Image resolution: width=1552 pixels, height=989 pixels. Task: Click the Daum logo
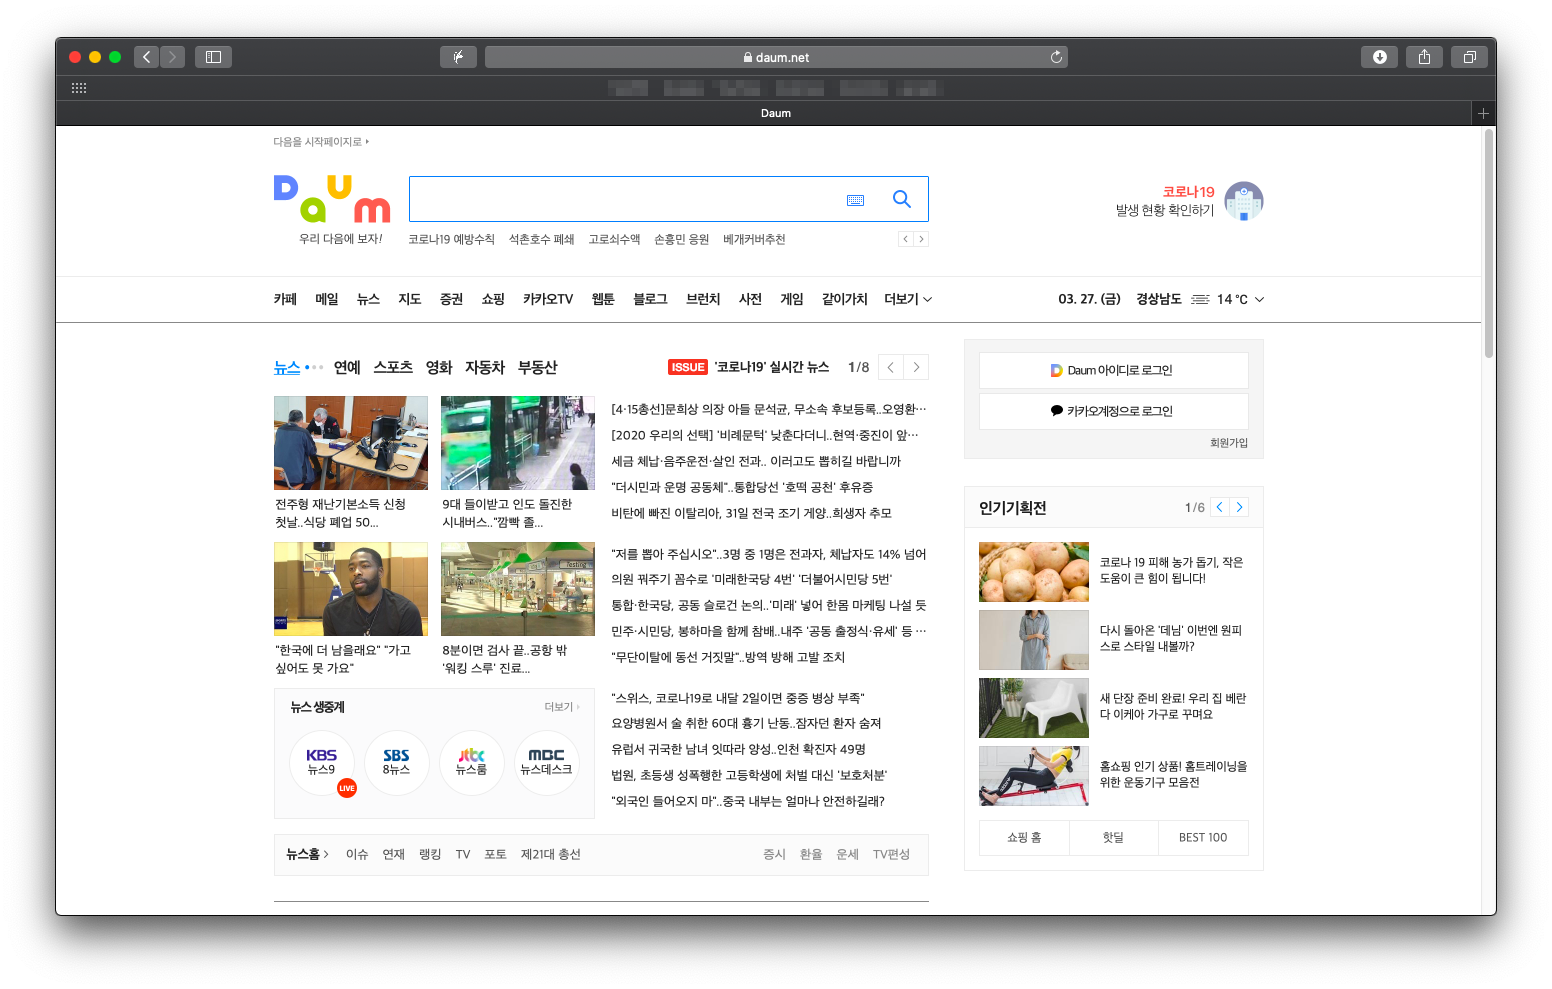point(332,199)
